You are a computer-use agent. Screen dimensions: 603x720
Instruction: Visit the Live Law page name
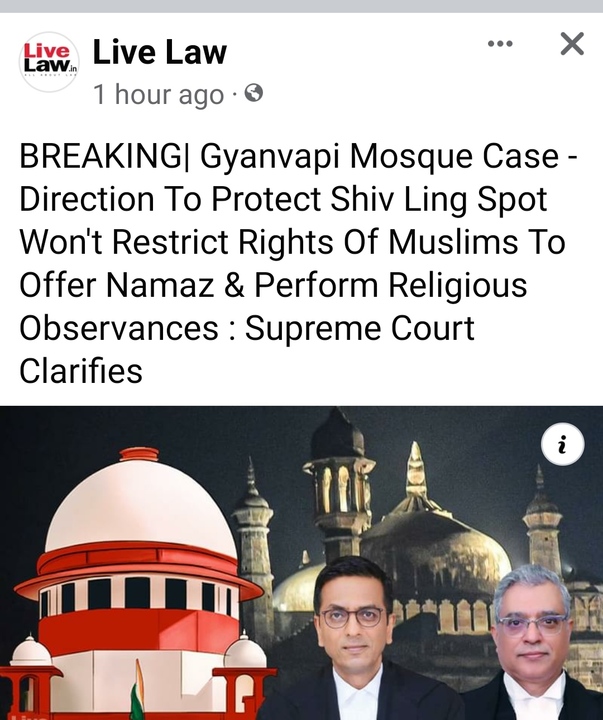159,52
